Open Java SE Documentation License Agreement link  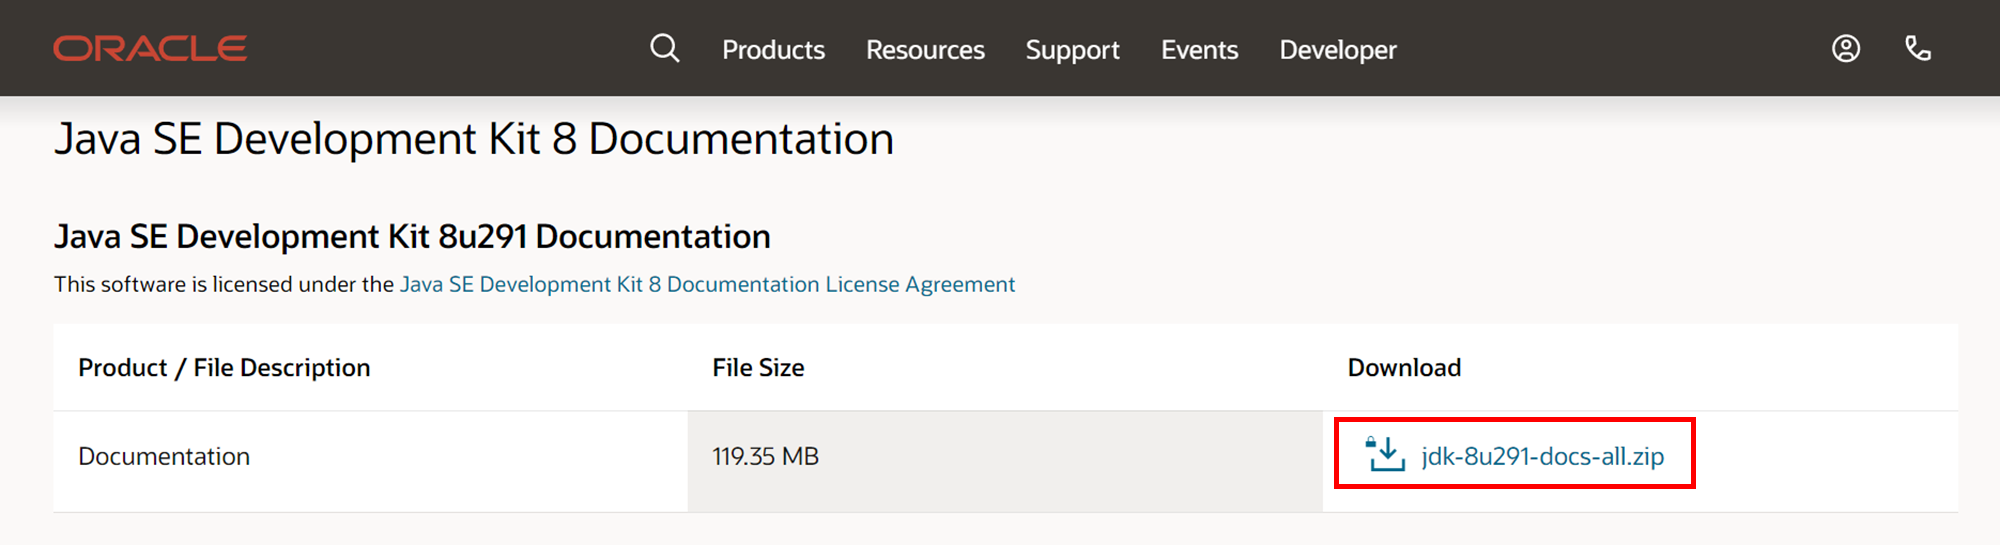[707, 284]
